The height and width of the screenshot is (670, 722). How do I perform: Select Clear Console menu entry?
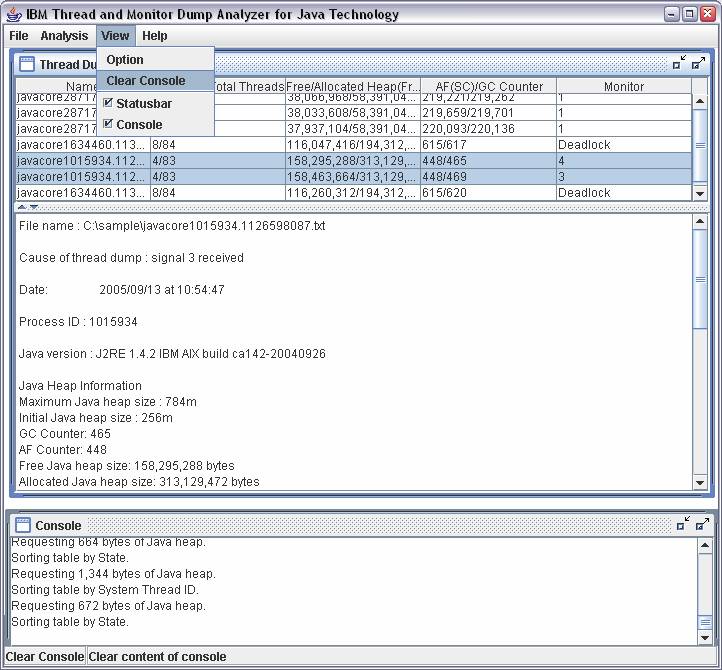(x=156, y=81)
